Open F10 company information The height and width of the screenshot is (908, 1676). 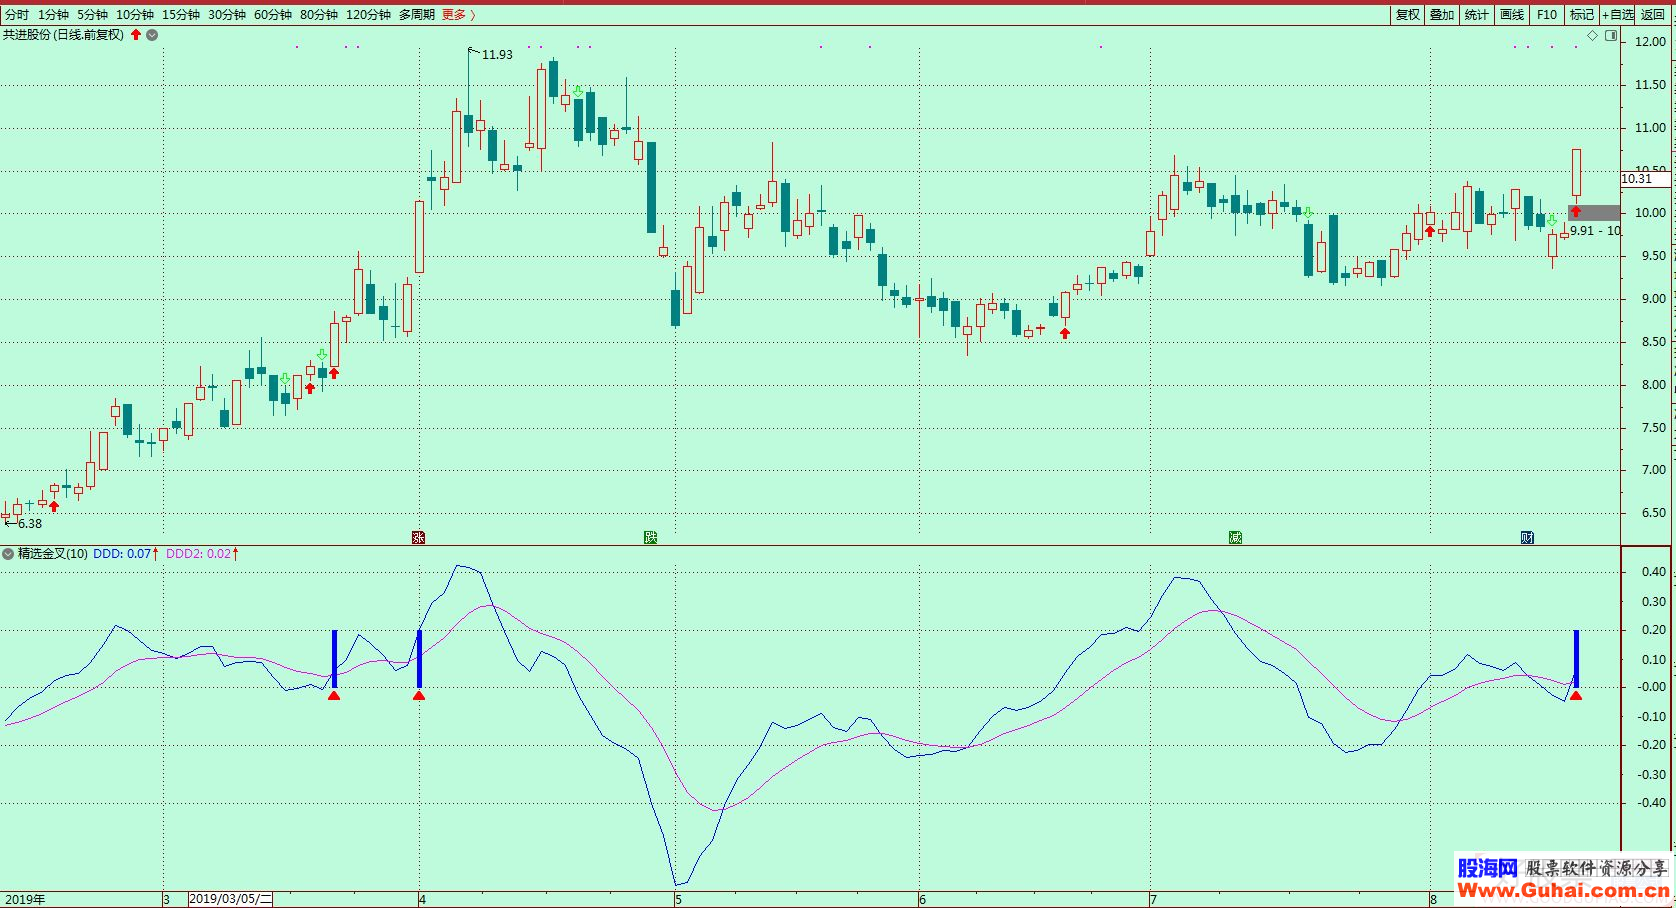click(x=1547, y=15)
